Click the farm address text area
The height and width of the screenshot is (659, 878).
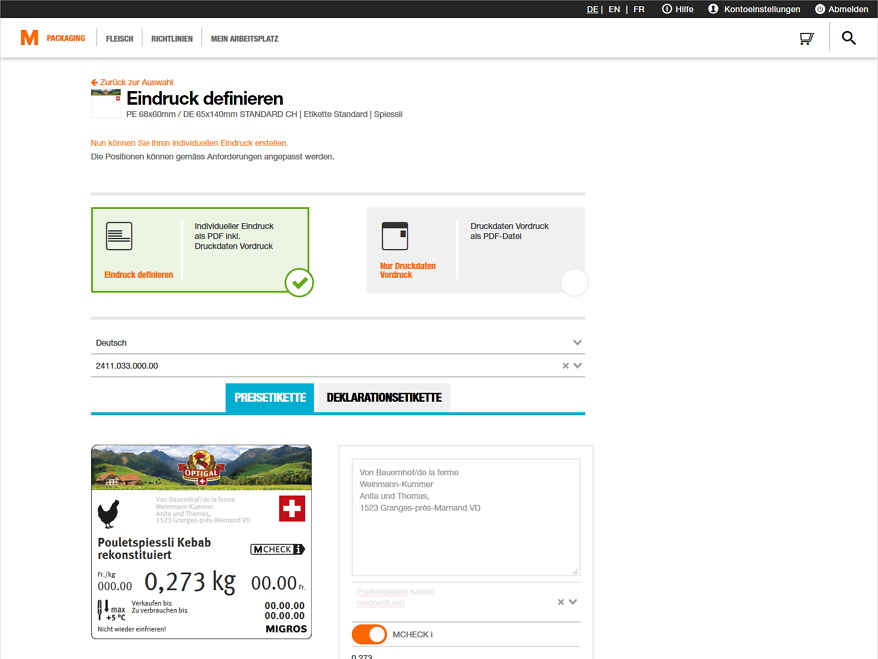click(x=466, y=517)
